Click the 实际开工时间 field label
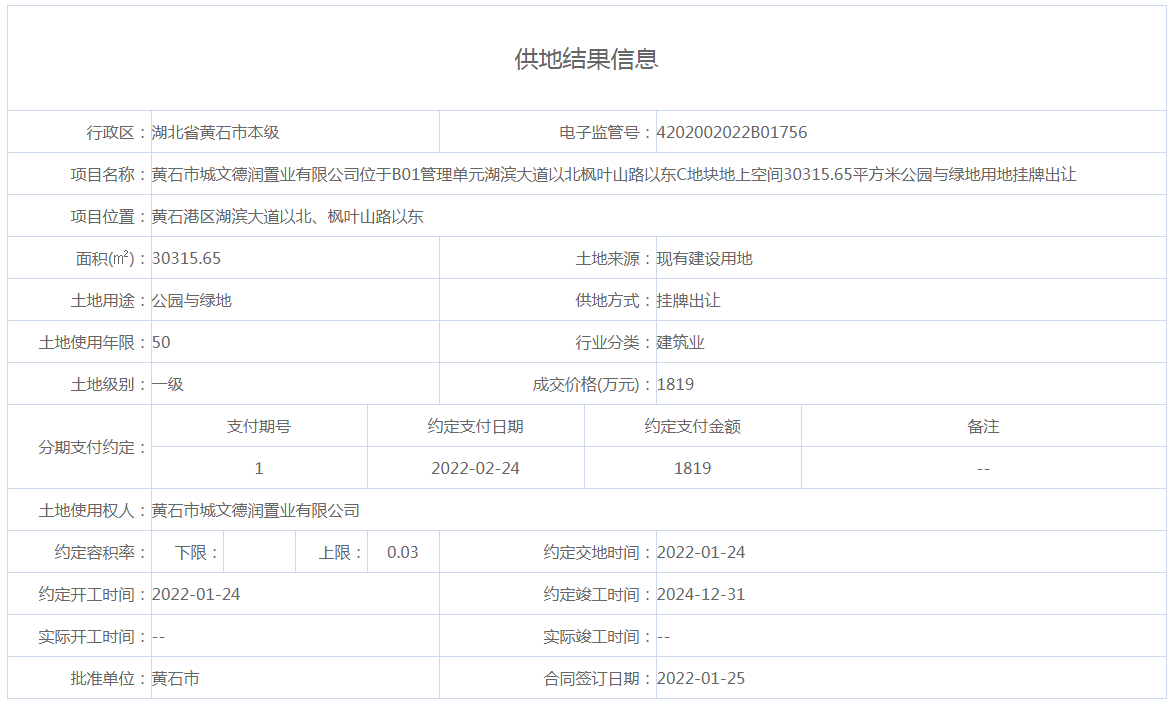Viewport: 1173px width, 704px height. (94, 637)
